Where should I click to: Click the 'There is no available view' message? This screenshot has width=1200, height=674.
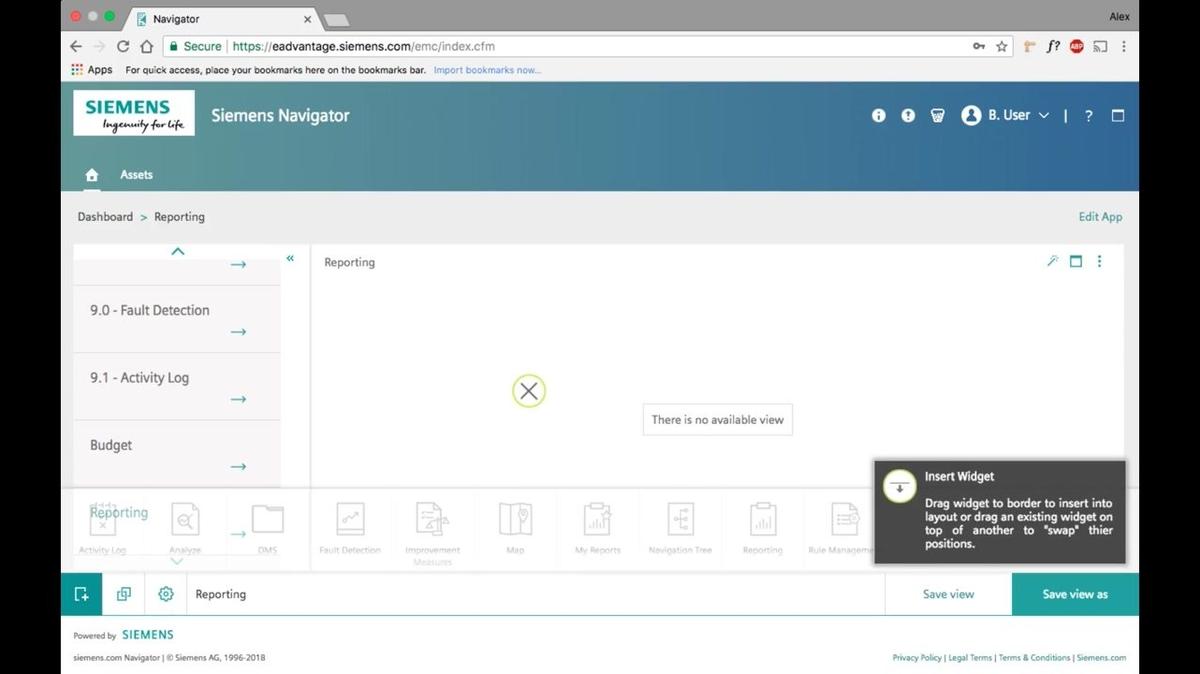tap(718, 420)
